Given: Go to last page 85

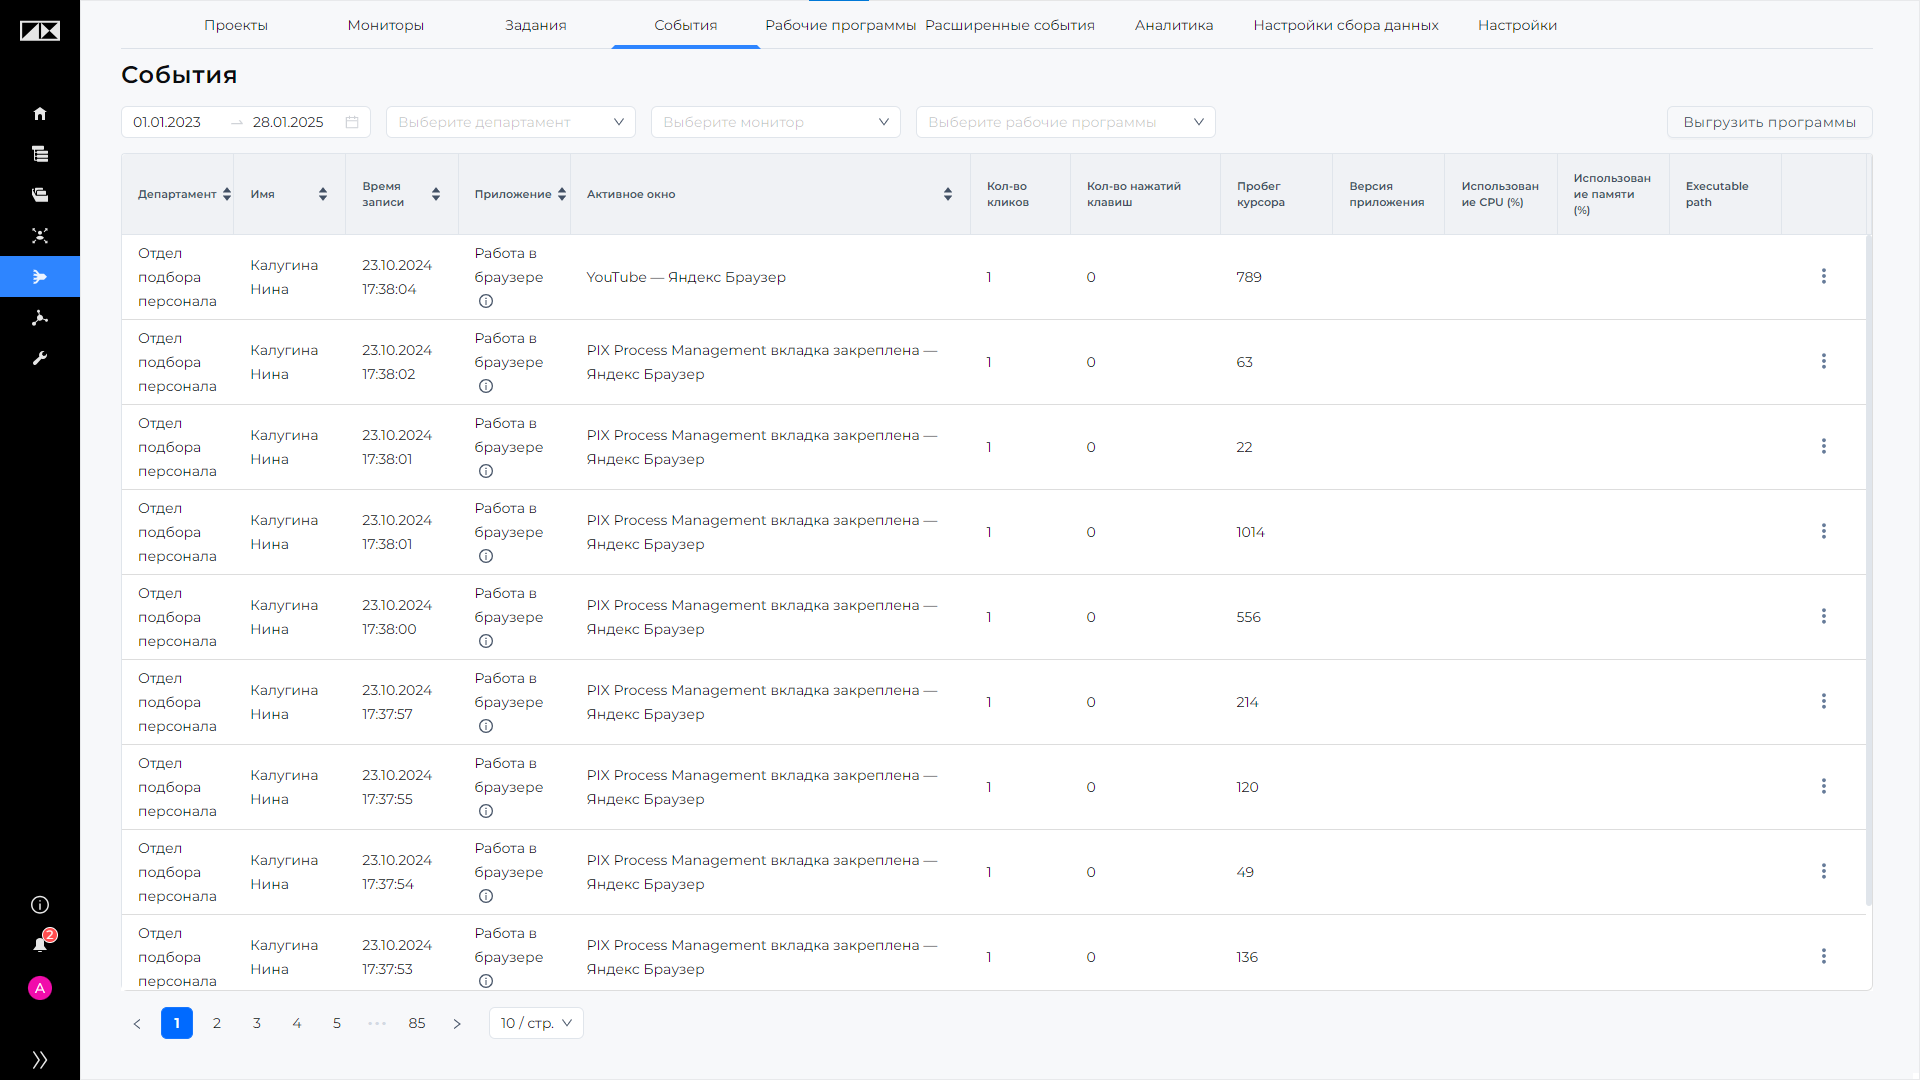Looking at the screenshot, I should (x=417, y=1023).
